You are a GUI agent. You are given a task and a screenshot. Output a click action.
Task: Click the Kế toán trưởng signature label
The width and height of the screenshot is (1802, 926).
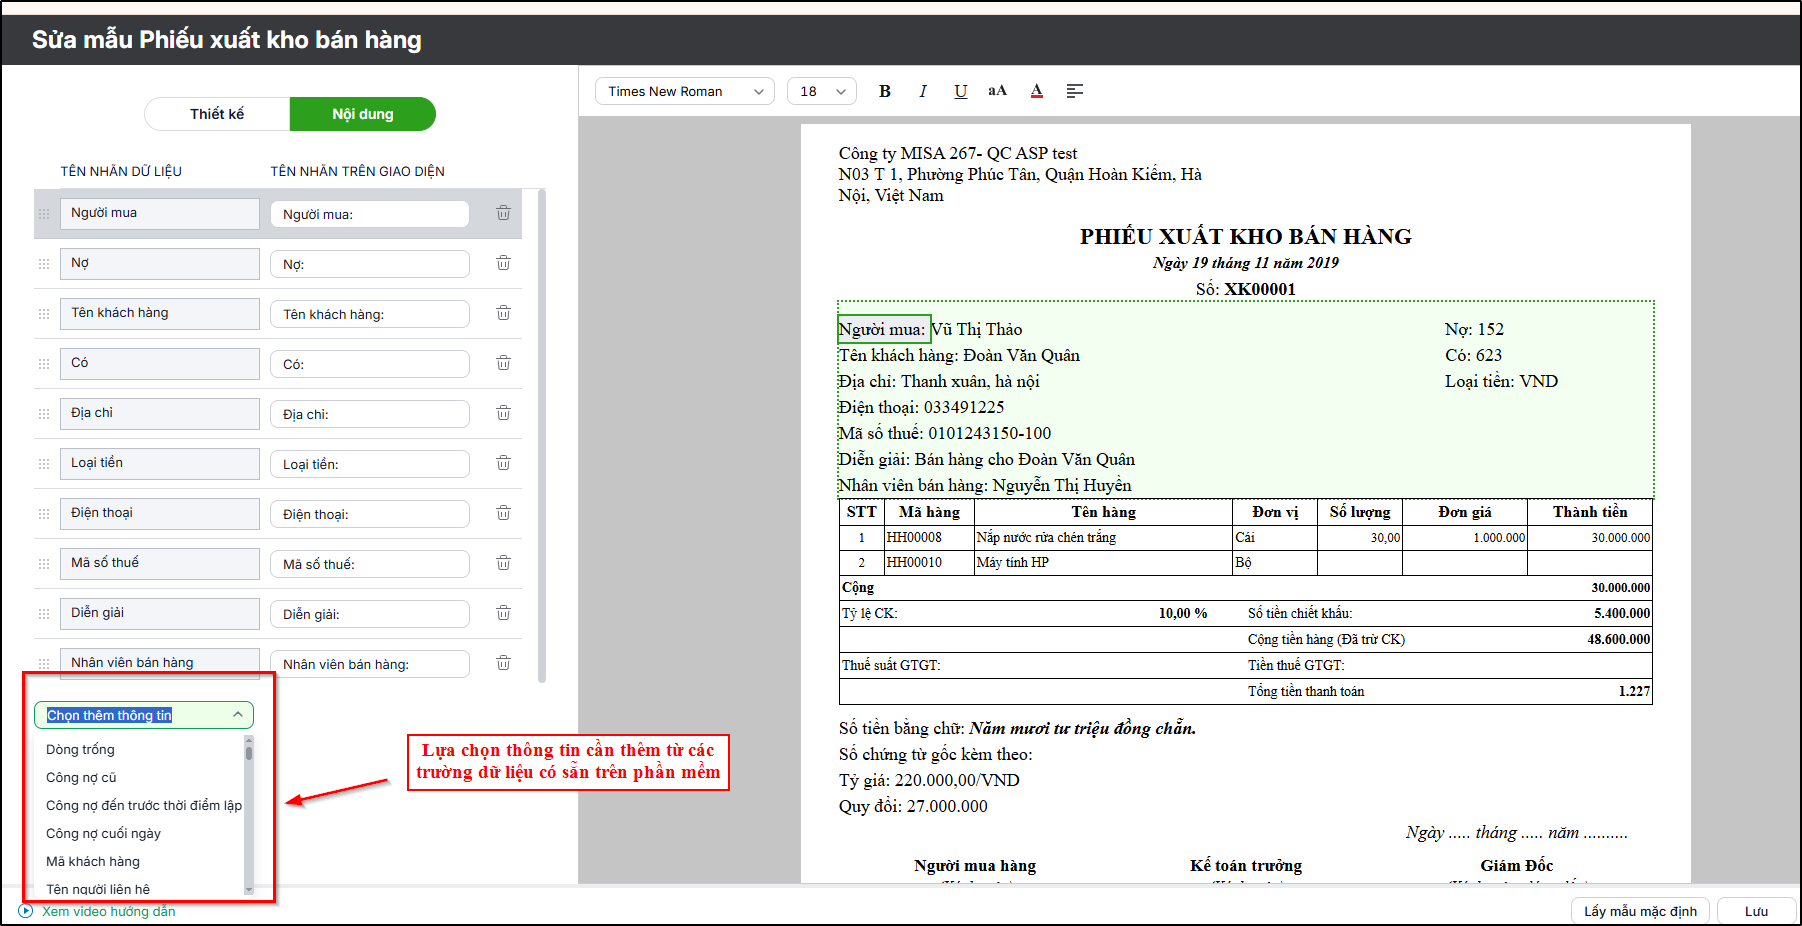[x=1246, y=865]
